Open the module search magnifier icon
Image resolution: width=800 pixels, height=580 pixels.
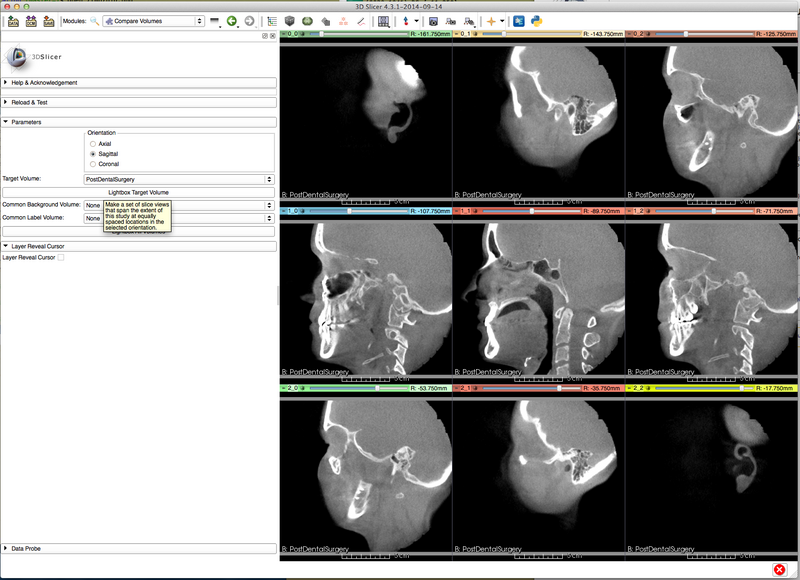[94, 20]
